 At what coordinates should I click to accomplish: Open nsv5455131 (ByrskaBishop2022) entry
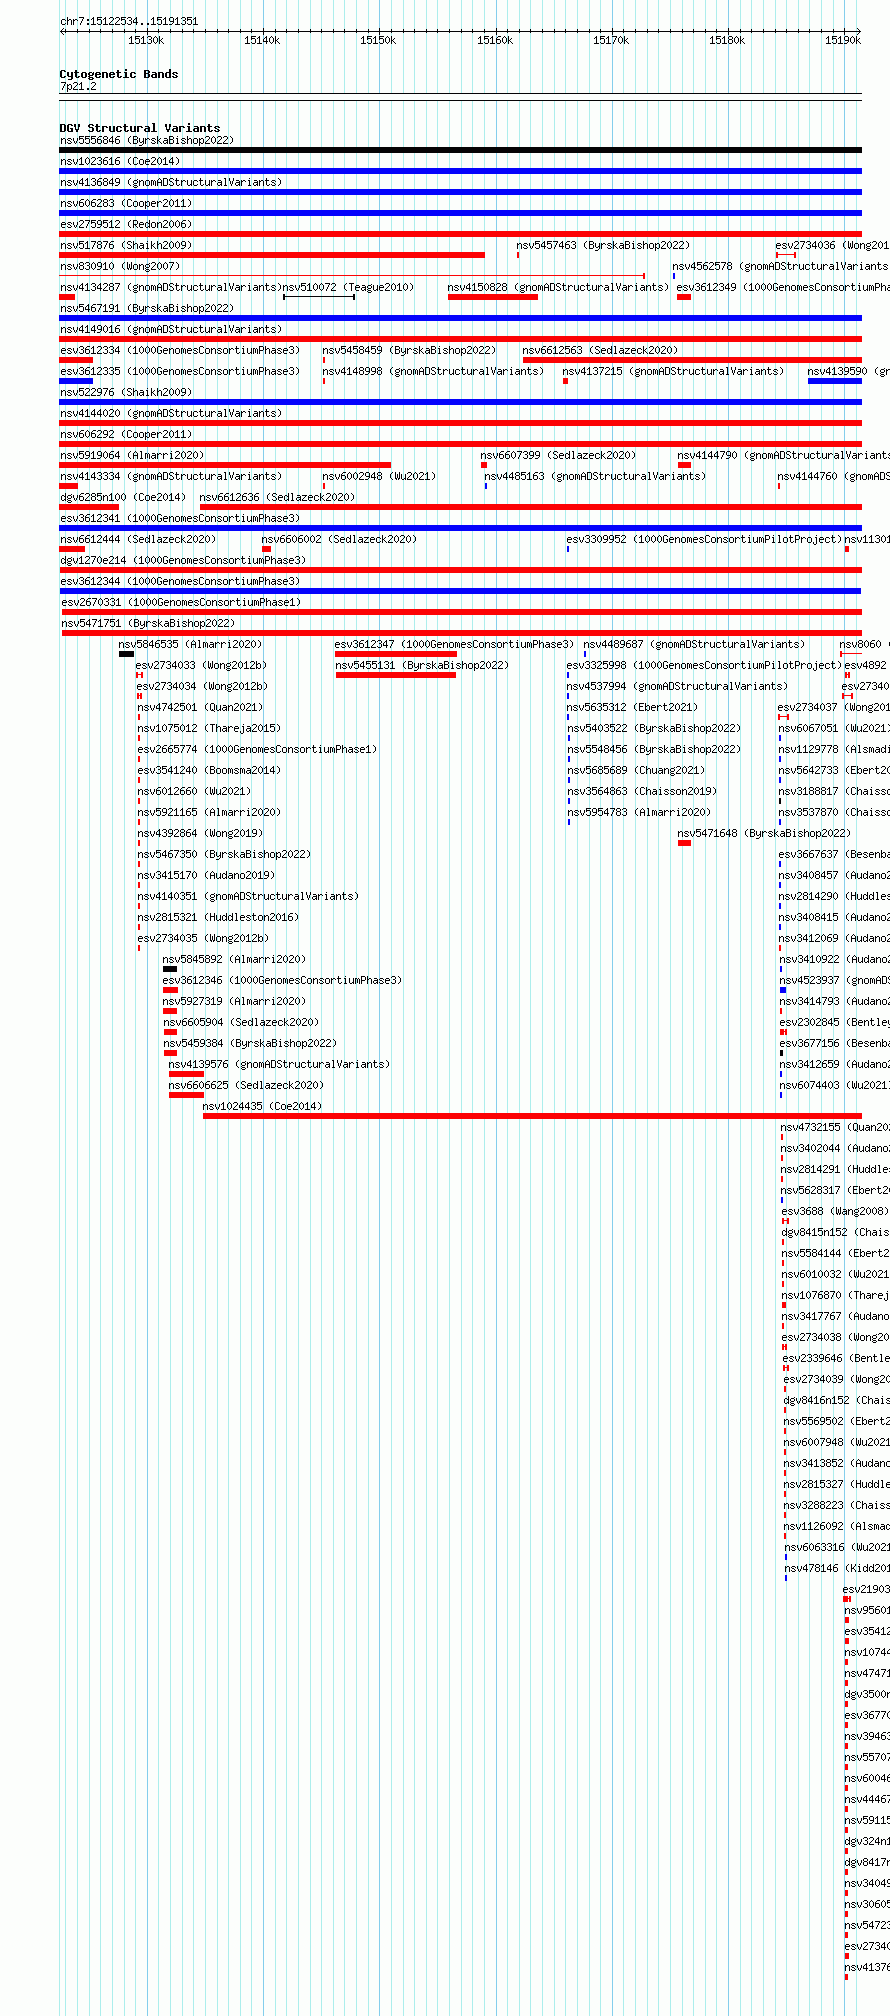pos(422,665)
